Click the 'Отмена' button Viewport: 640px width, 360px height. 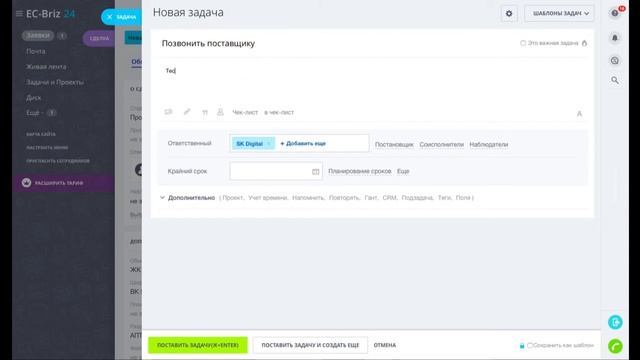coord(384,345)
